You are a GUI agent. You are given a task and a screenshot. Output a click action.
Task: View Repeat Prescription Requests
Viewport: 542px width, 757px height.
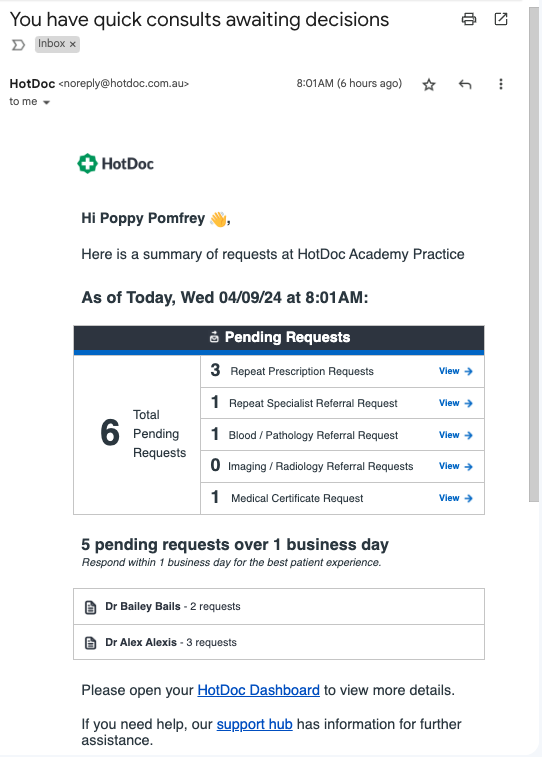coord(455,371)
